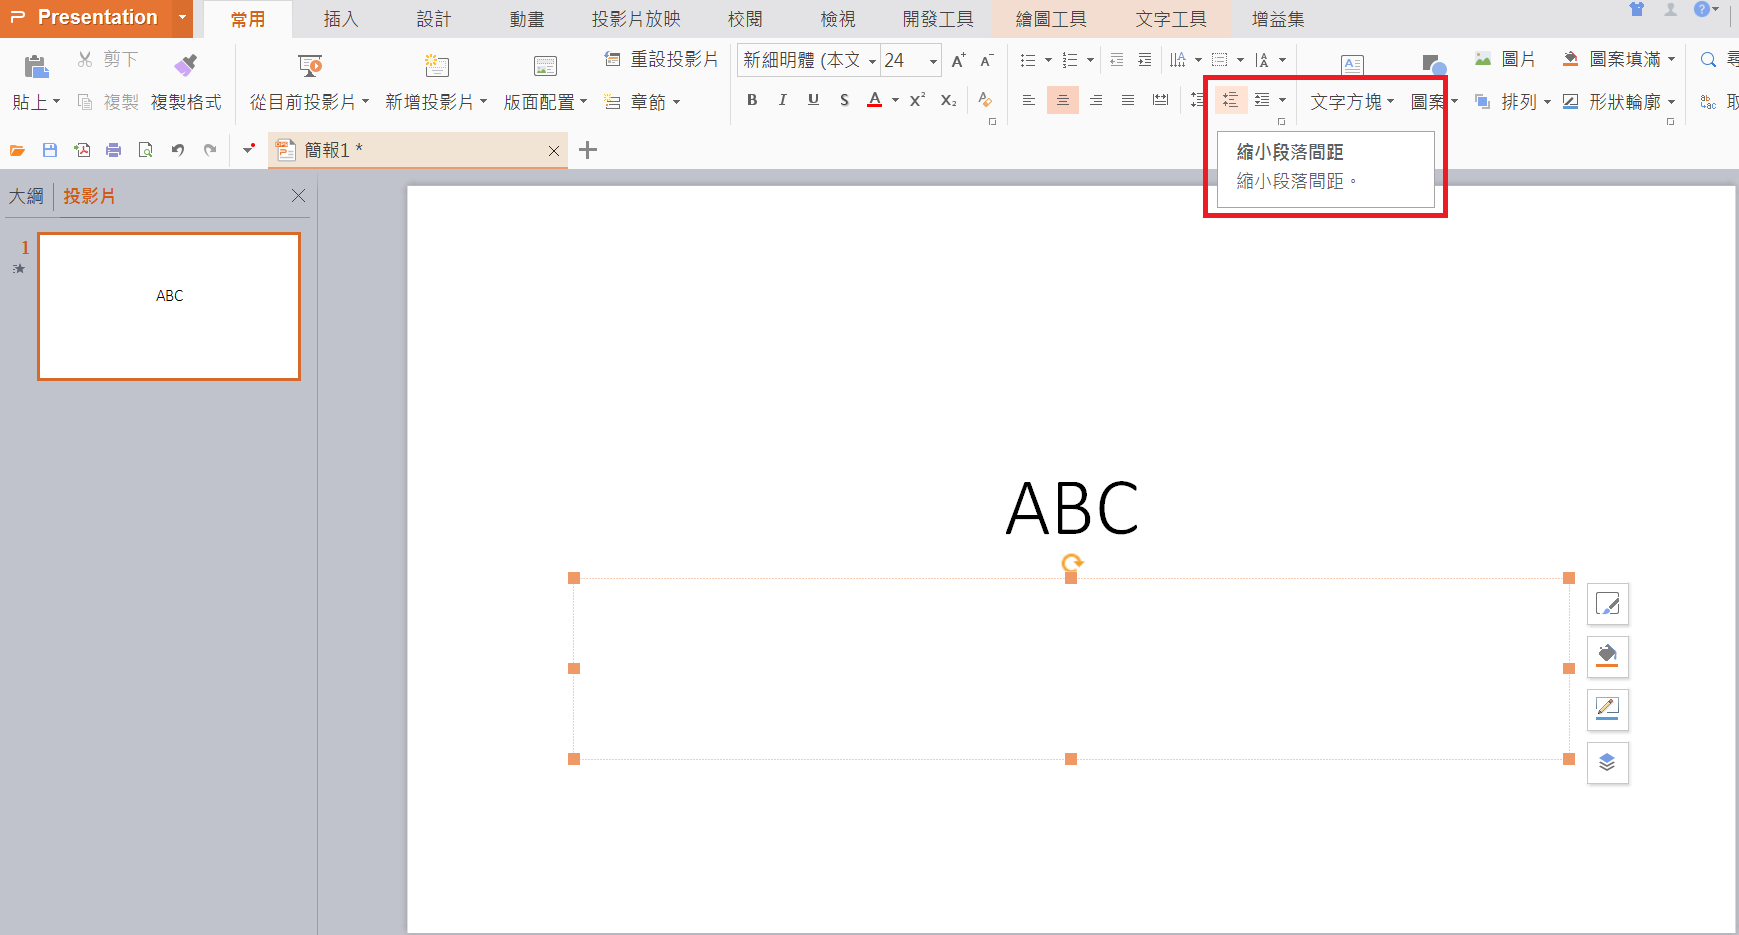Expand the 章節 section dropdown
This screenshot has width=1739, height=935.
tap(676, 102)
